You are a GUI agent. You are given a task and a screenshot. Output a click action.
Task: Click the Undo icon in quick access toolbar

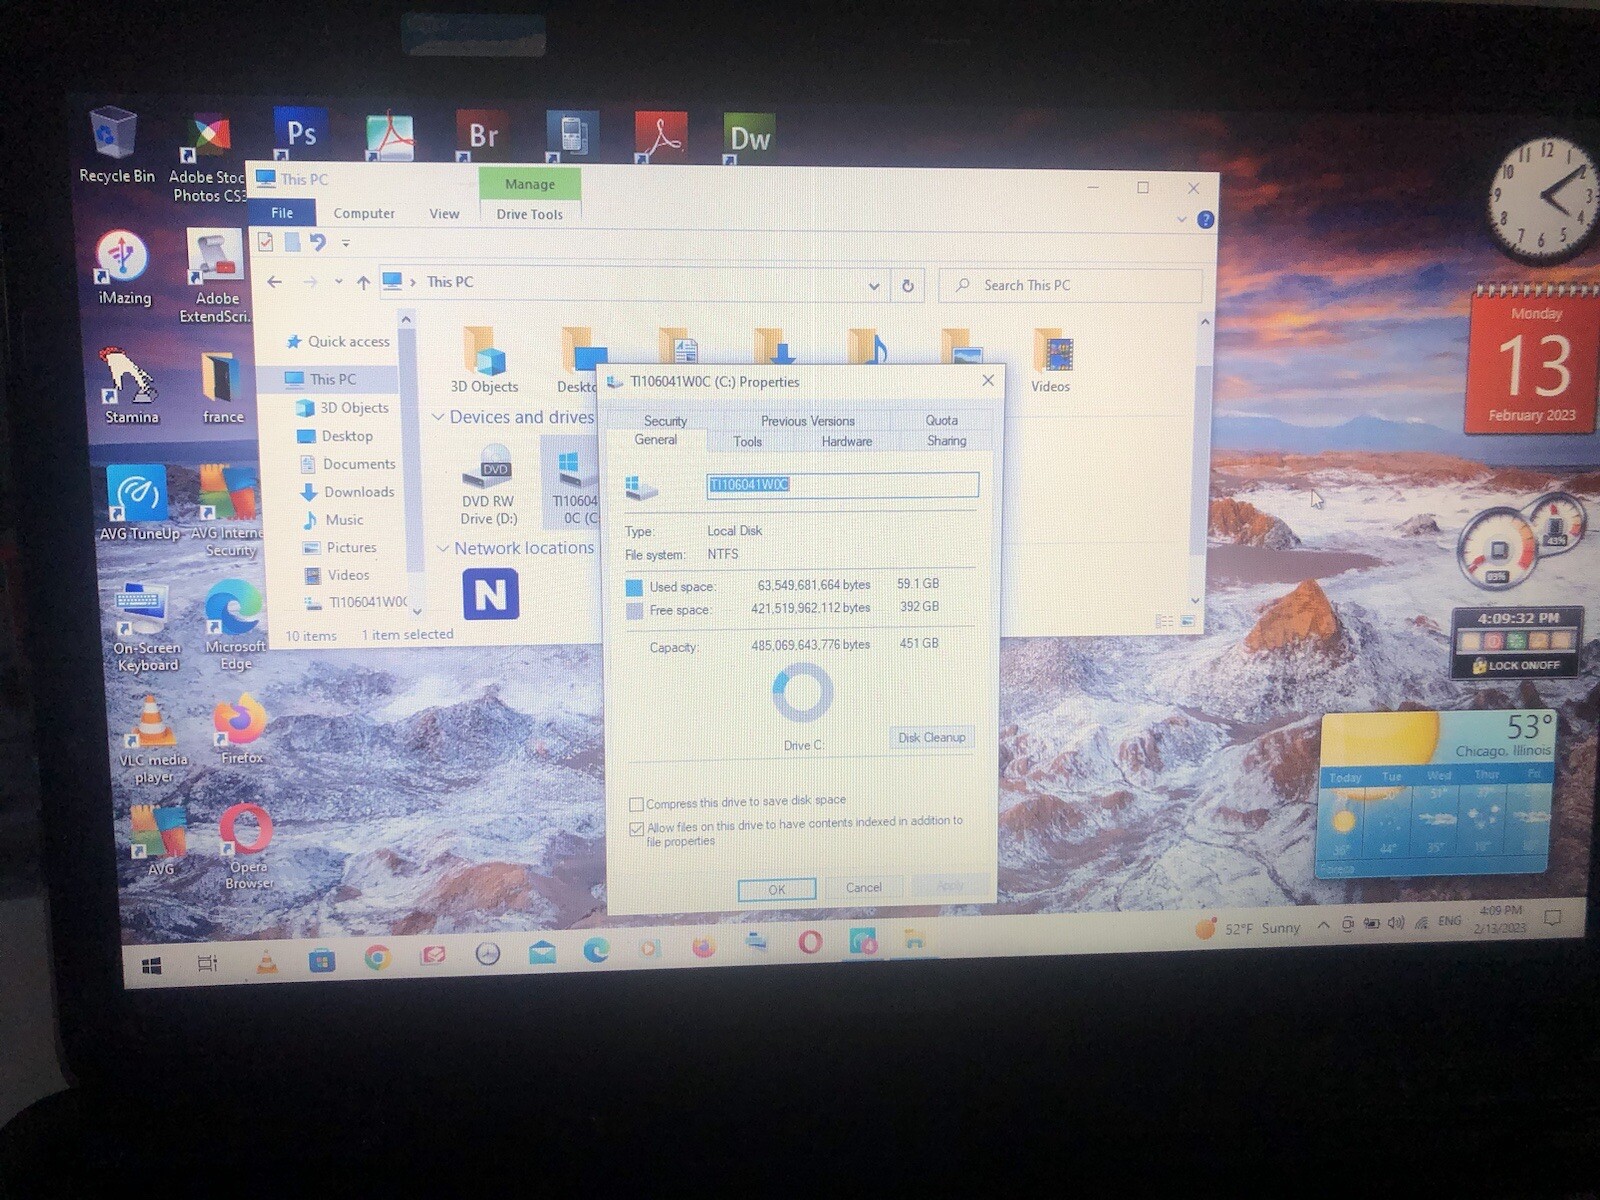pyautogui.click(x=317, y=242)
